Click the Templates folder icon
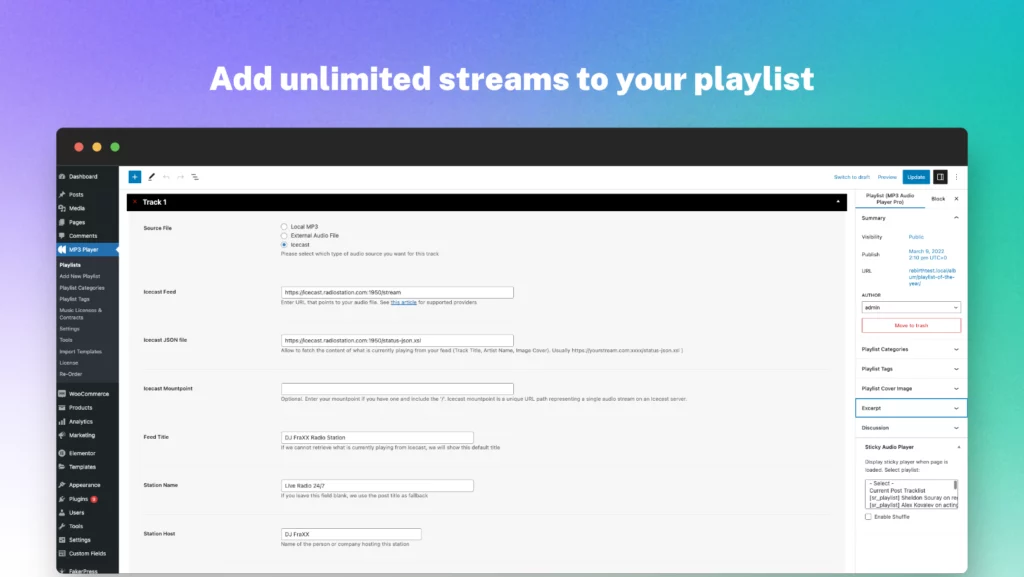 click(x=62, y=467)
